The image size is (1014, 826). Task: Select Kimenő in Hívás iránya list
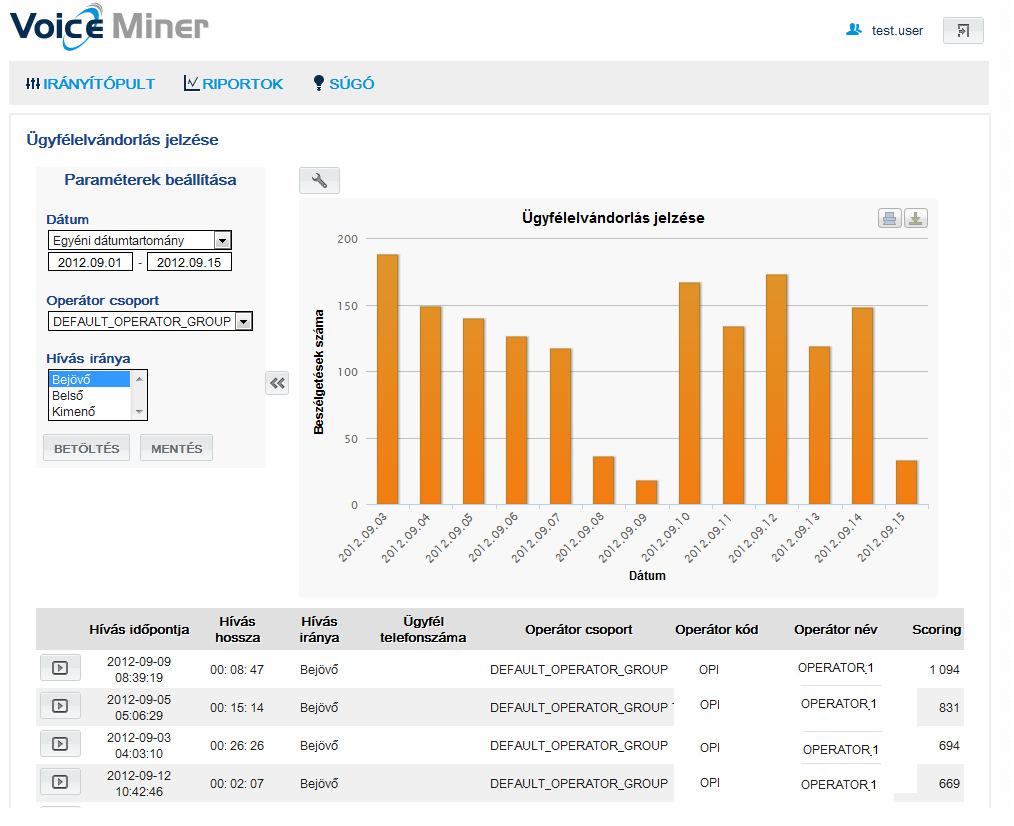point(90,411)
